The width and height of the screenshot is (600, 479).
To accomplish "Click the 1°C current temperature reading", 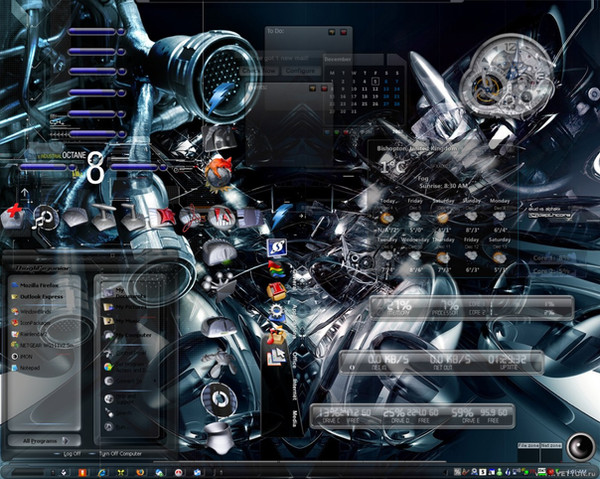I will 393,167.
